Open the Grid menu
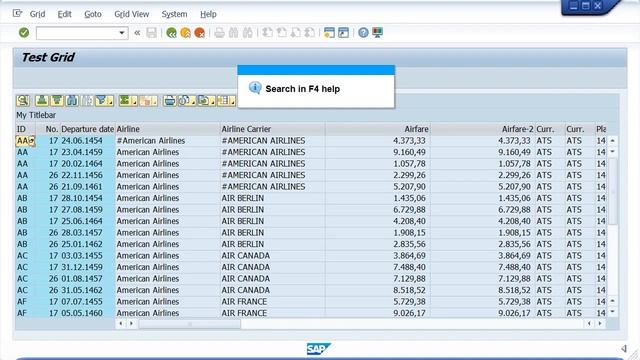The image size is (640, 360). [37, 14]
